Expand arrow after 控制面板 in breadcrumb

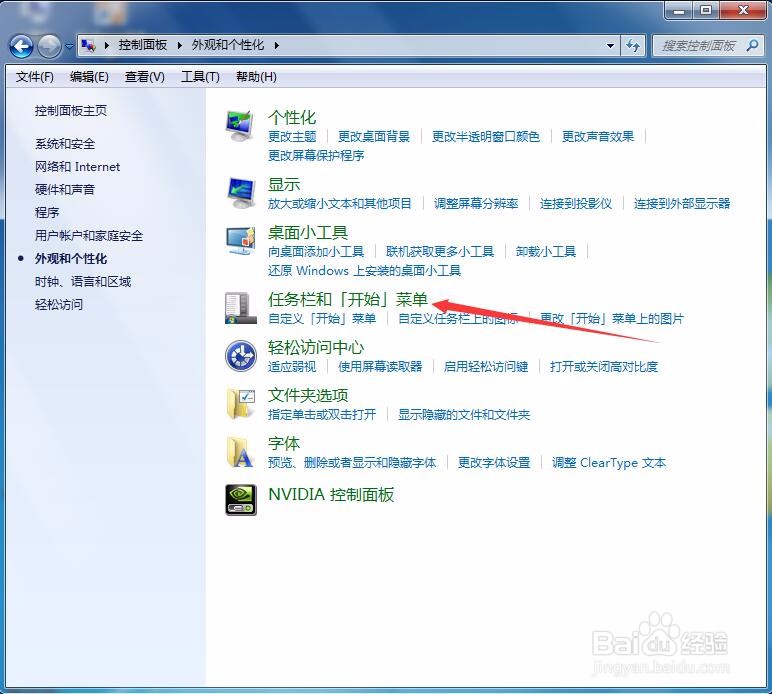tap(180, 45)
